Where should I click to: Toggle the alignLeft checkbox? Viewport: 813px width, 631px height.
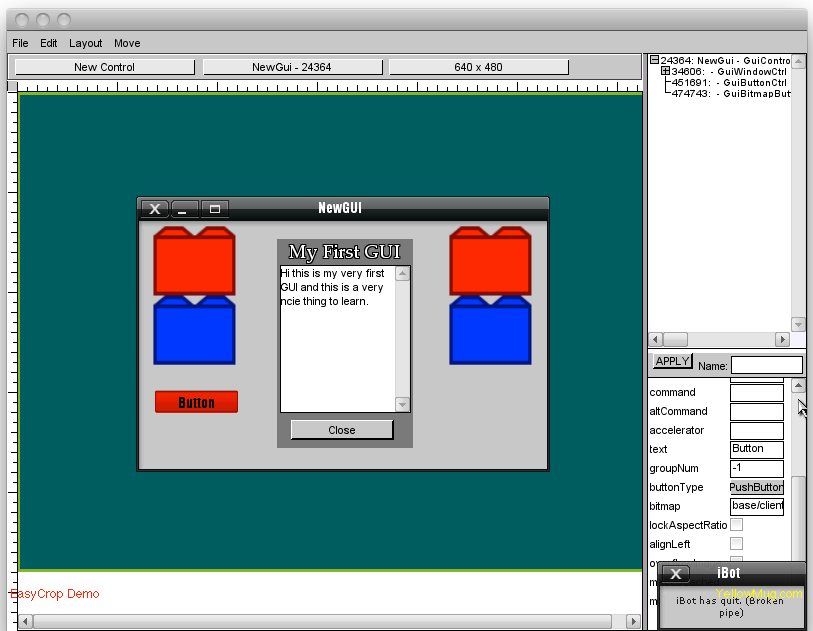pyautogui.click(x=736, y=544)
